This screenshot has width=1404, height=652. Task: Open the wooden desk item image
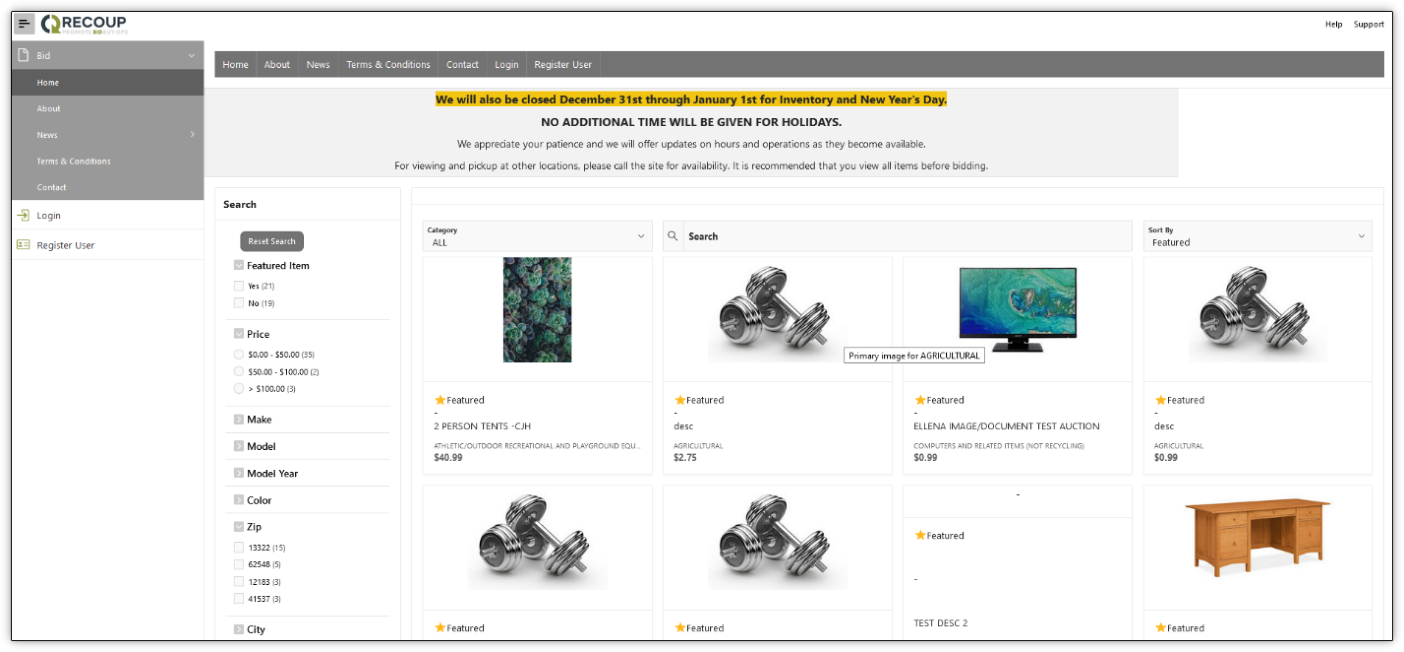pos(1257,538)
